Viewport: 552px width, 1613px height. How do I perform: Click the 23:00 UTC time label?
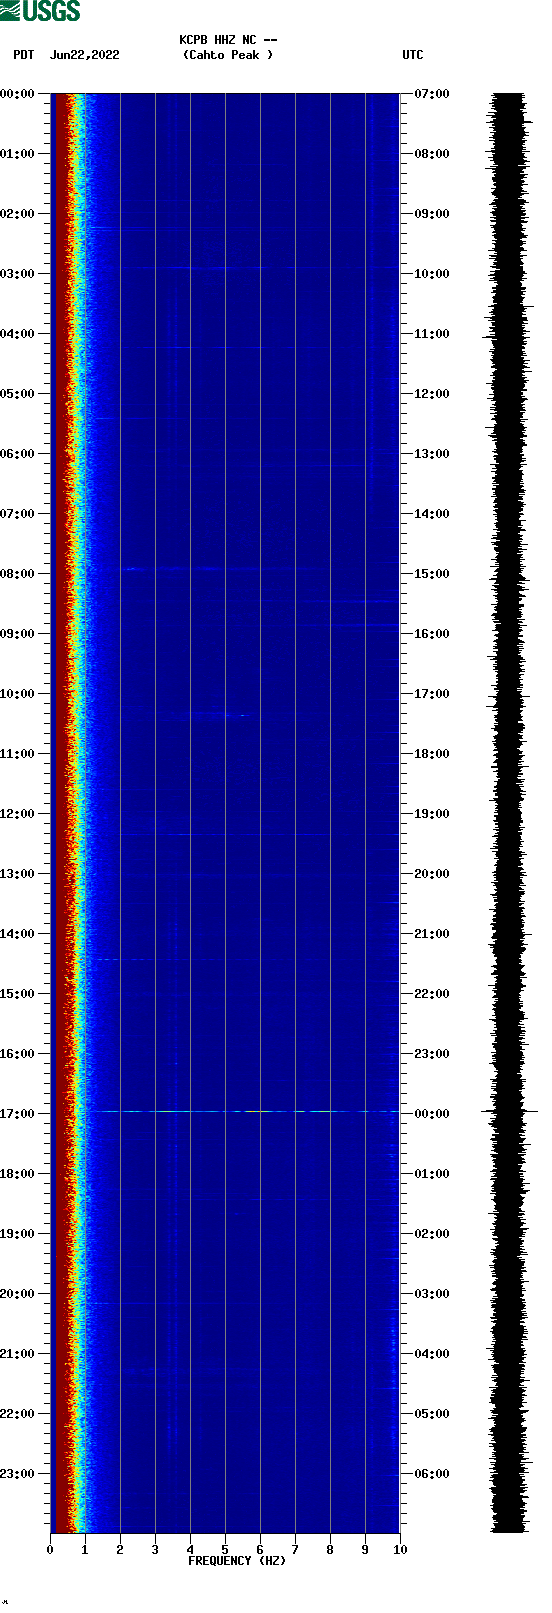tap(432, 1054)
